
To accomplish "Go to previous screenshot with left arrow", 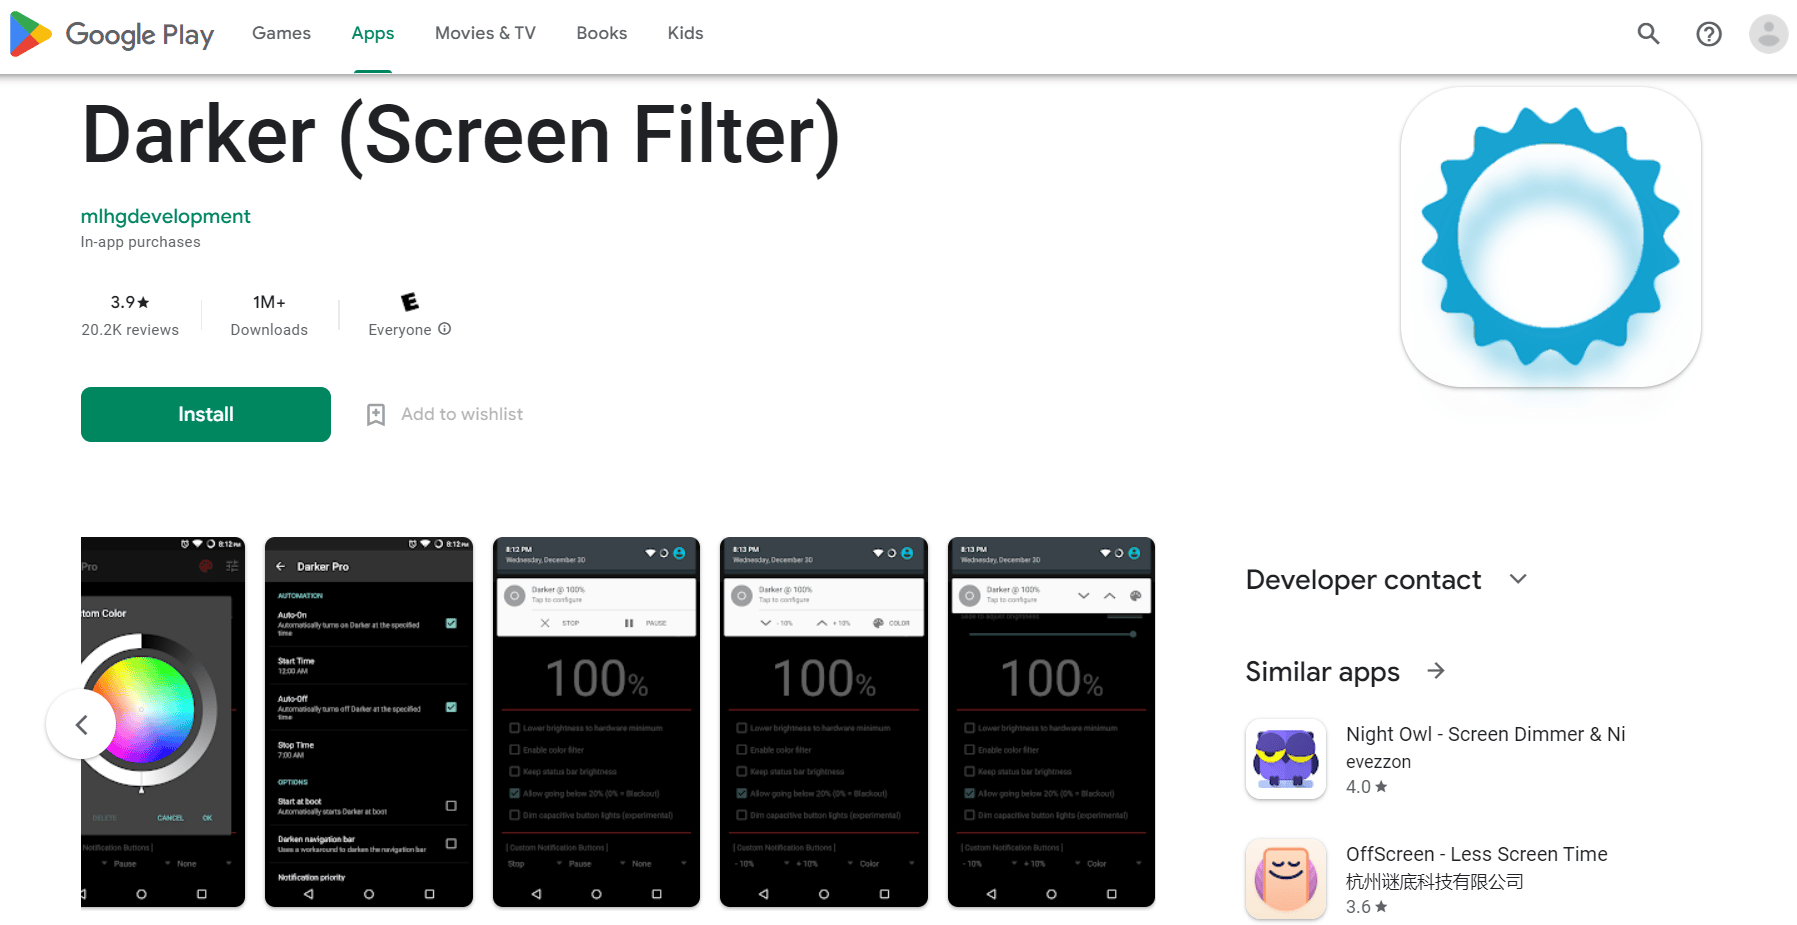I will coord(81,724).
